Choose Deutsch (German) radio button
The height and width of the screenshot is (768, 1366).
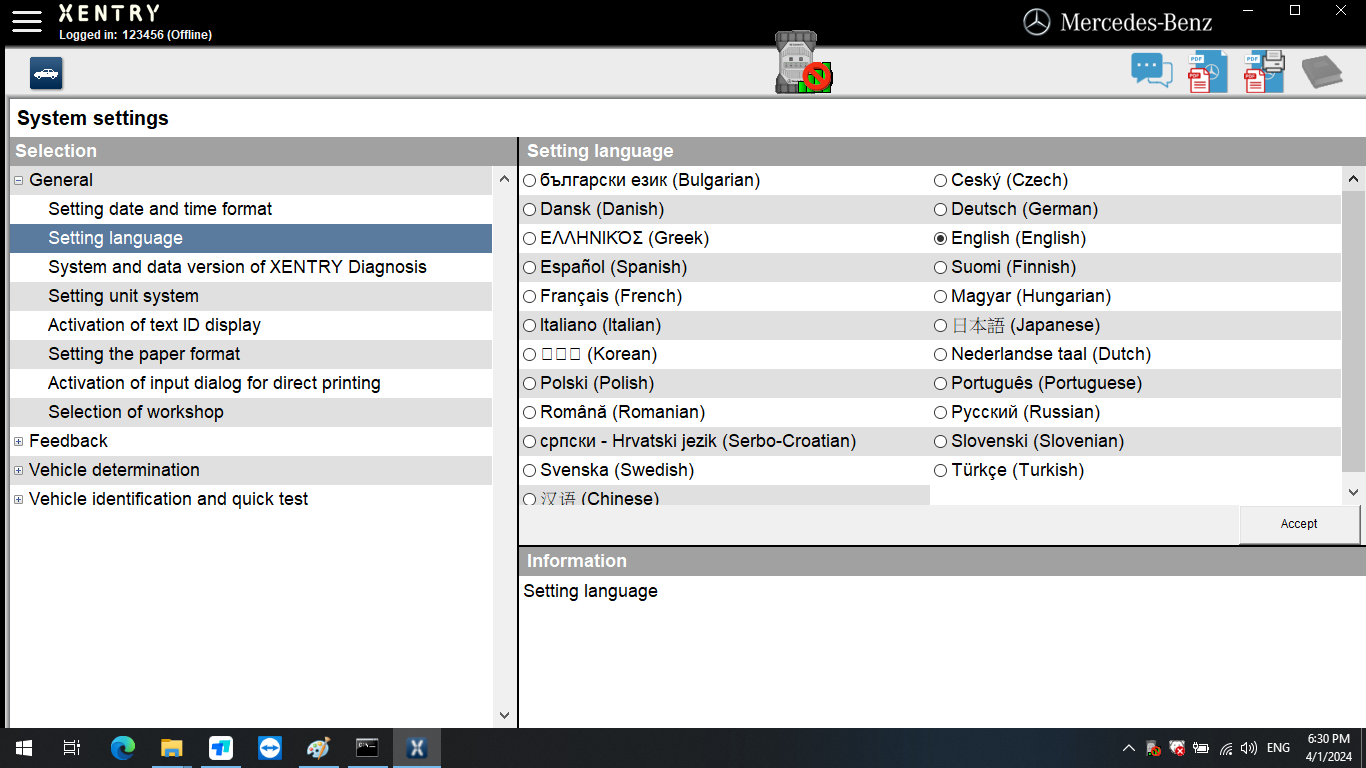tap(940, 210)
